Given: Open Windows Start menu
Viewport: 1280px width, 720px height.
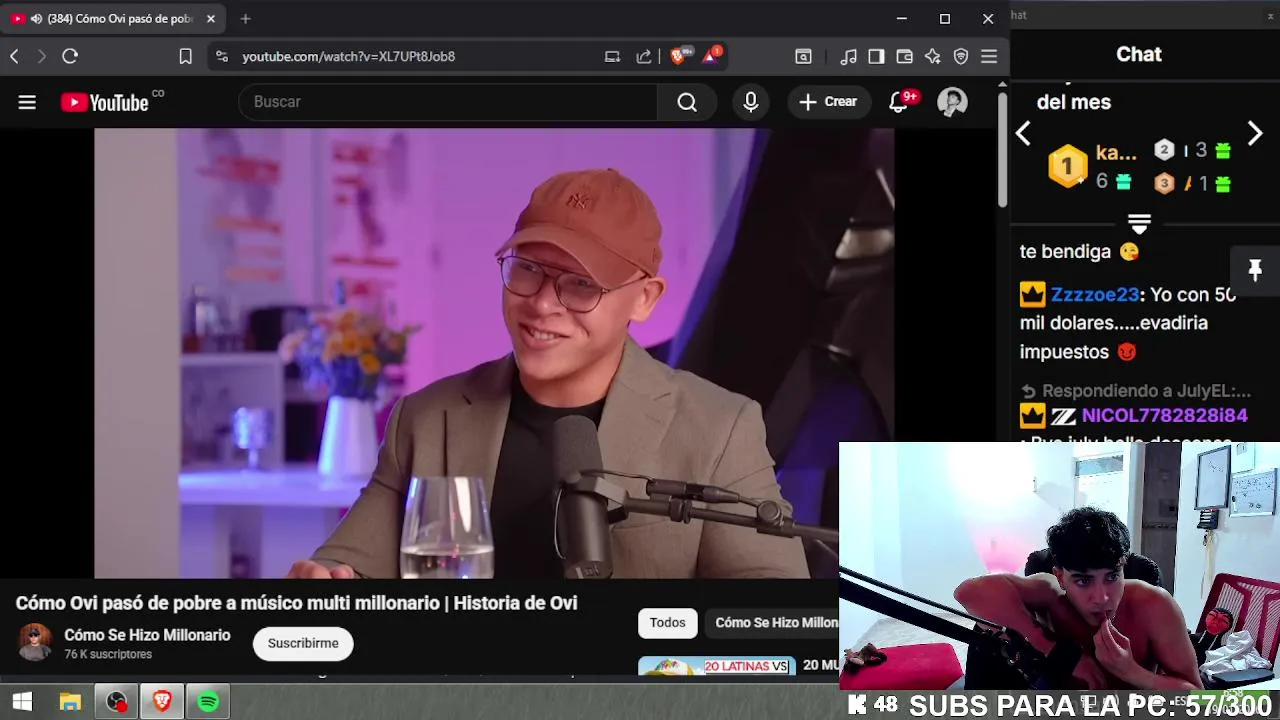Looking at the screenshot, I should coord(22,702).
